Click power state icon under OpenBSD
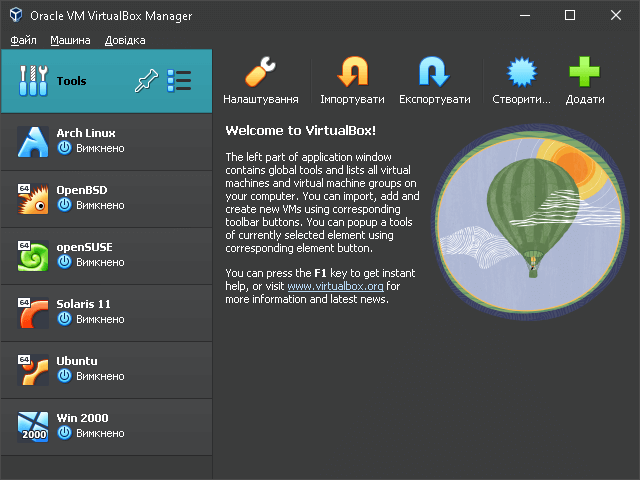The image size is (640, 480). 64,205
